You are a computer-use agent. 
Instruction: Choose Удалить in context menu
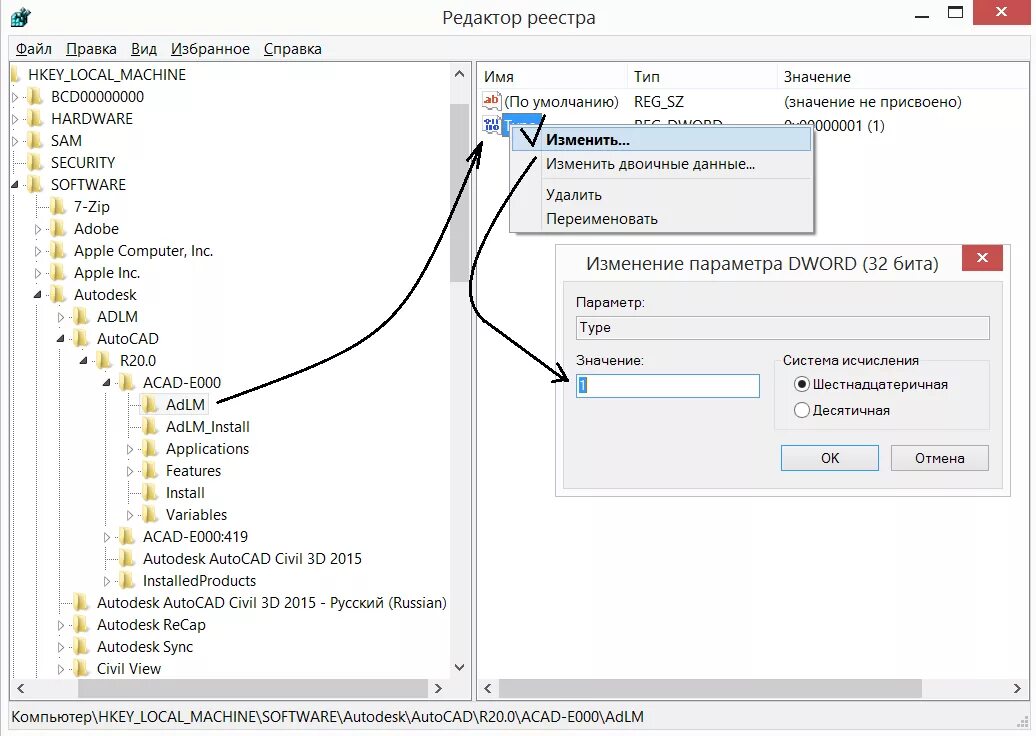(x=661, y=195)
